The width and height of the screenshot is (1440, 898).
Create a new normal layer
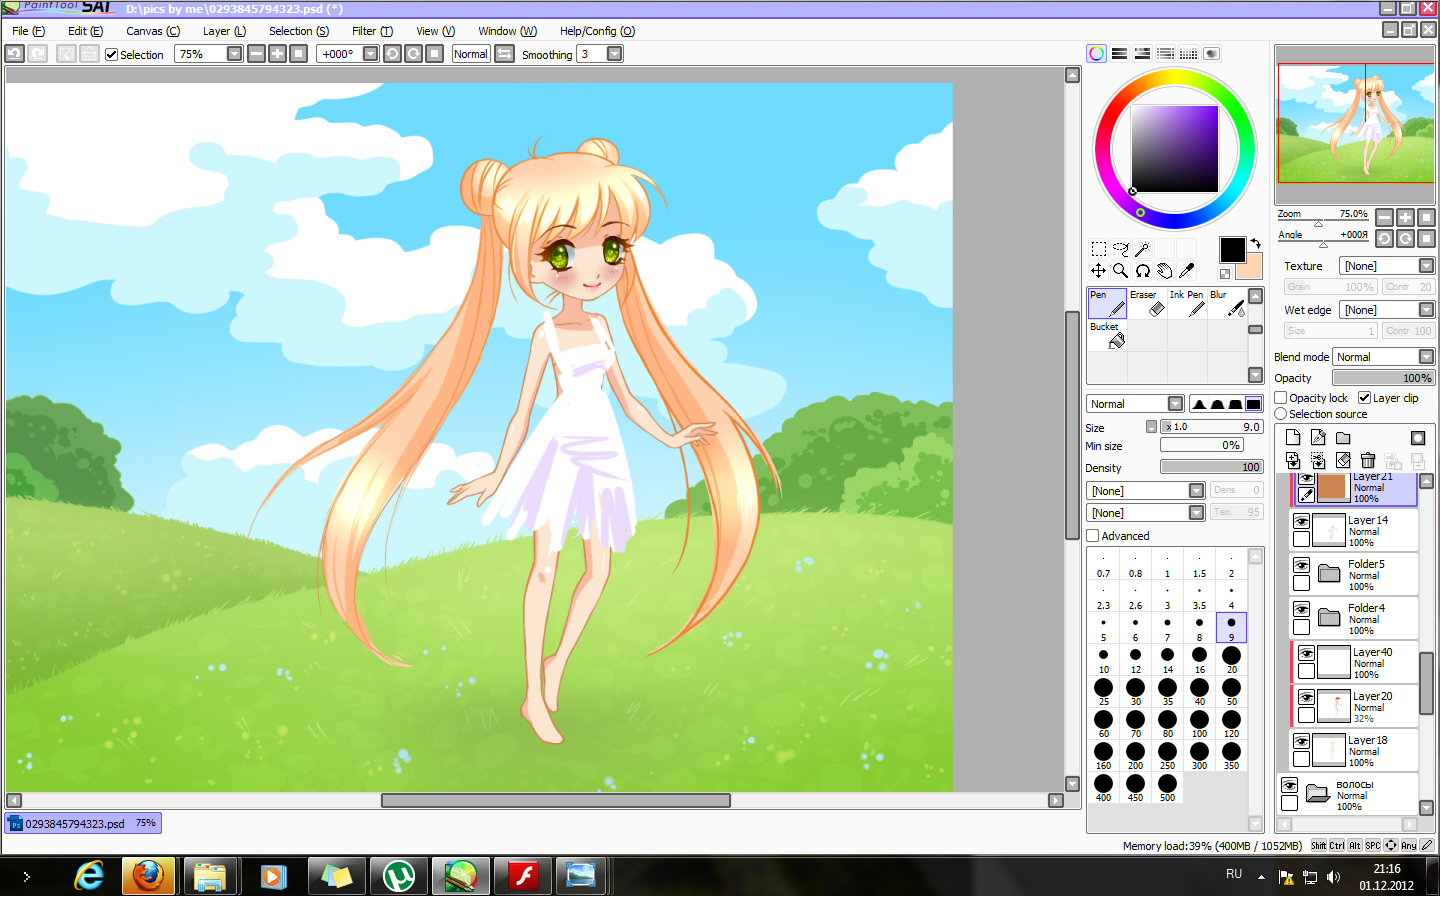point(1293,438)
